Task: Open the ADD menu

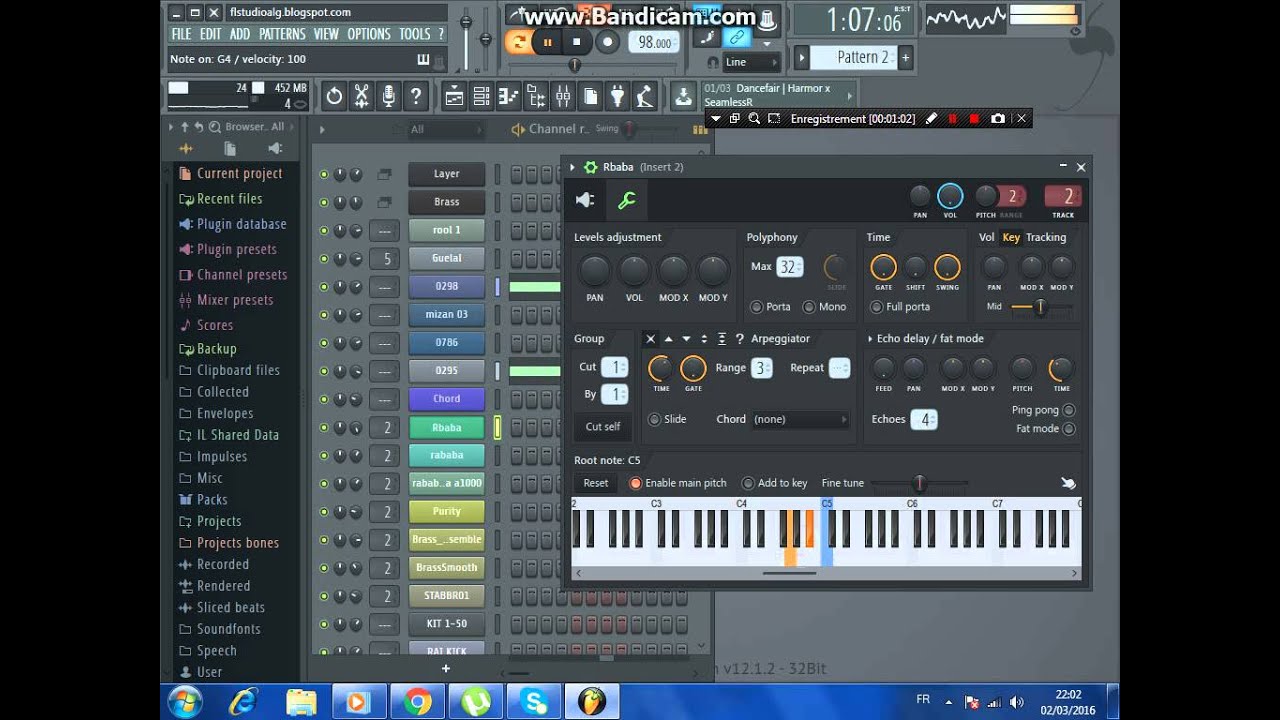Action: [240, 34]
